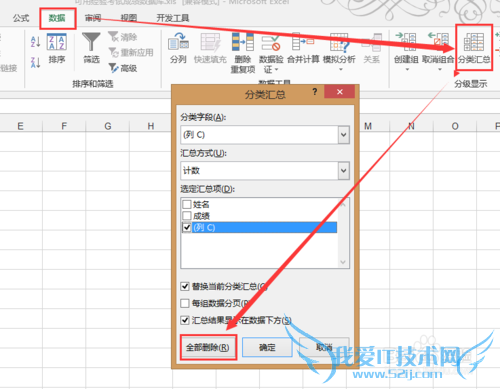Switch to the 开发工具 tab
Viewport: 500px width, 389px height.
pyautogui.click(x=173, y=18)
